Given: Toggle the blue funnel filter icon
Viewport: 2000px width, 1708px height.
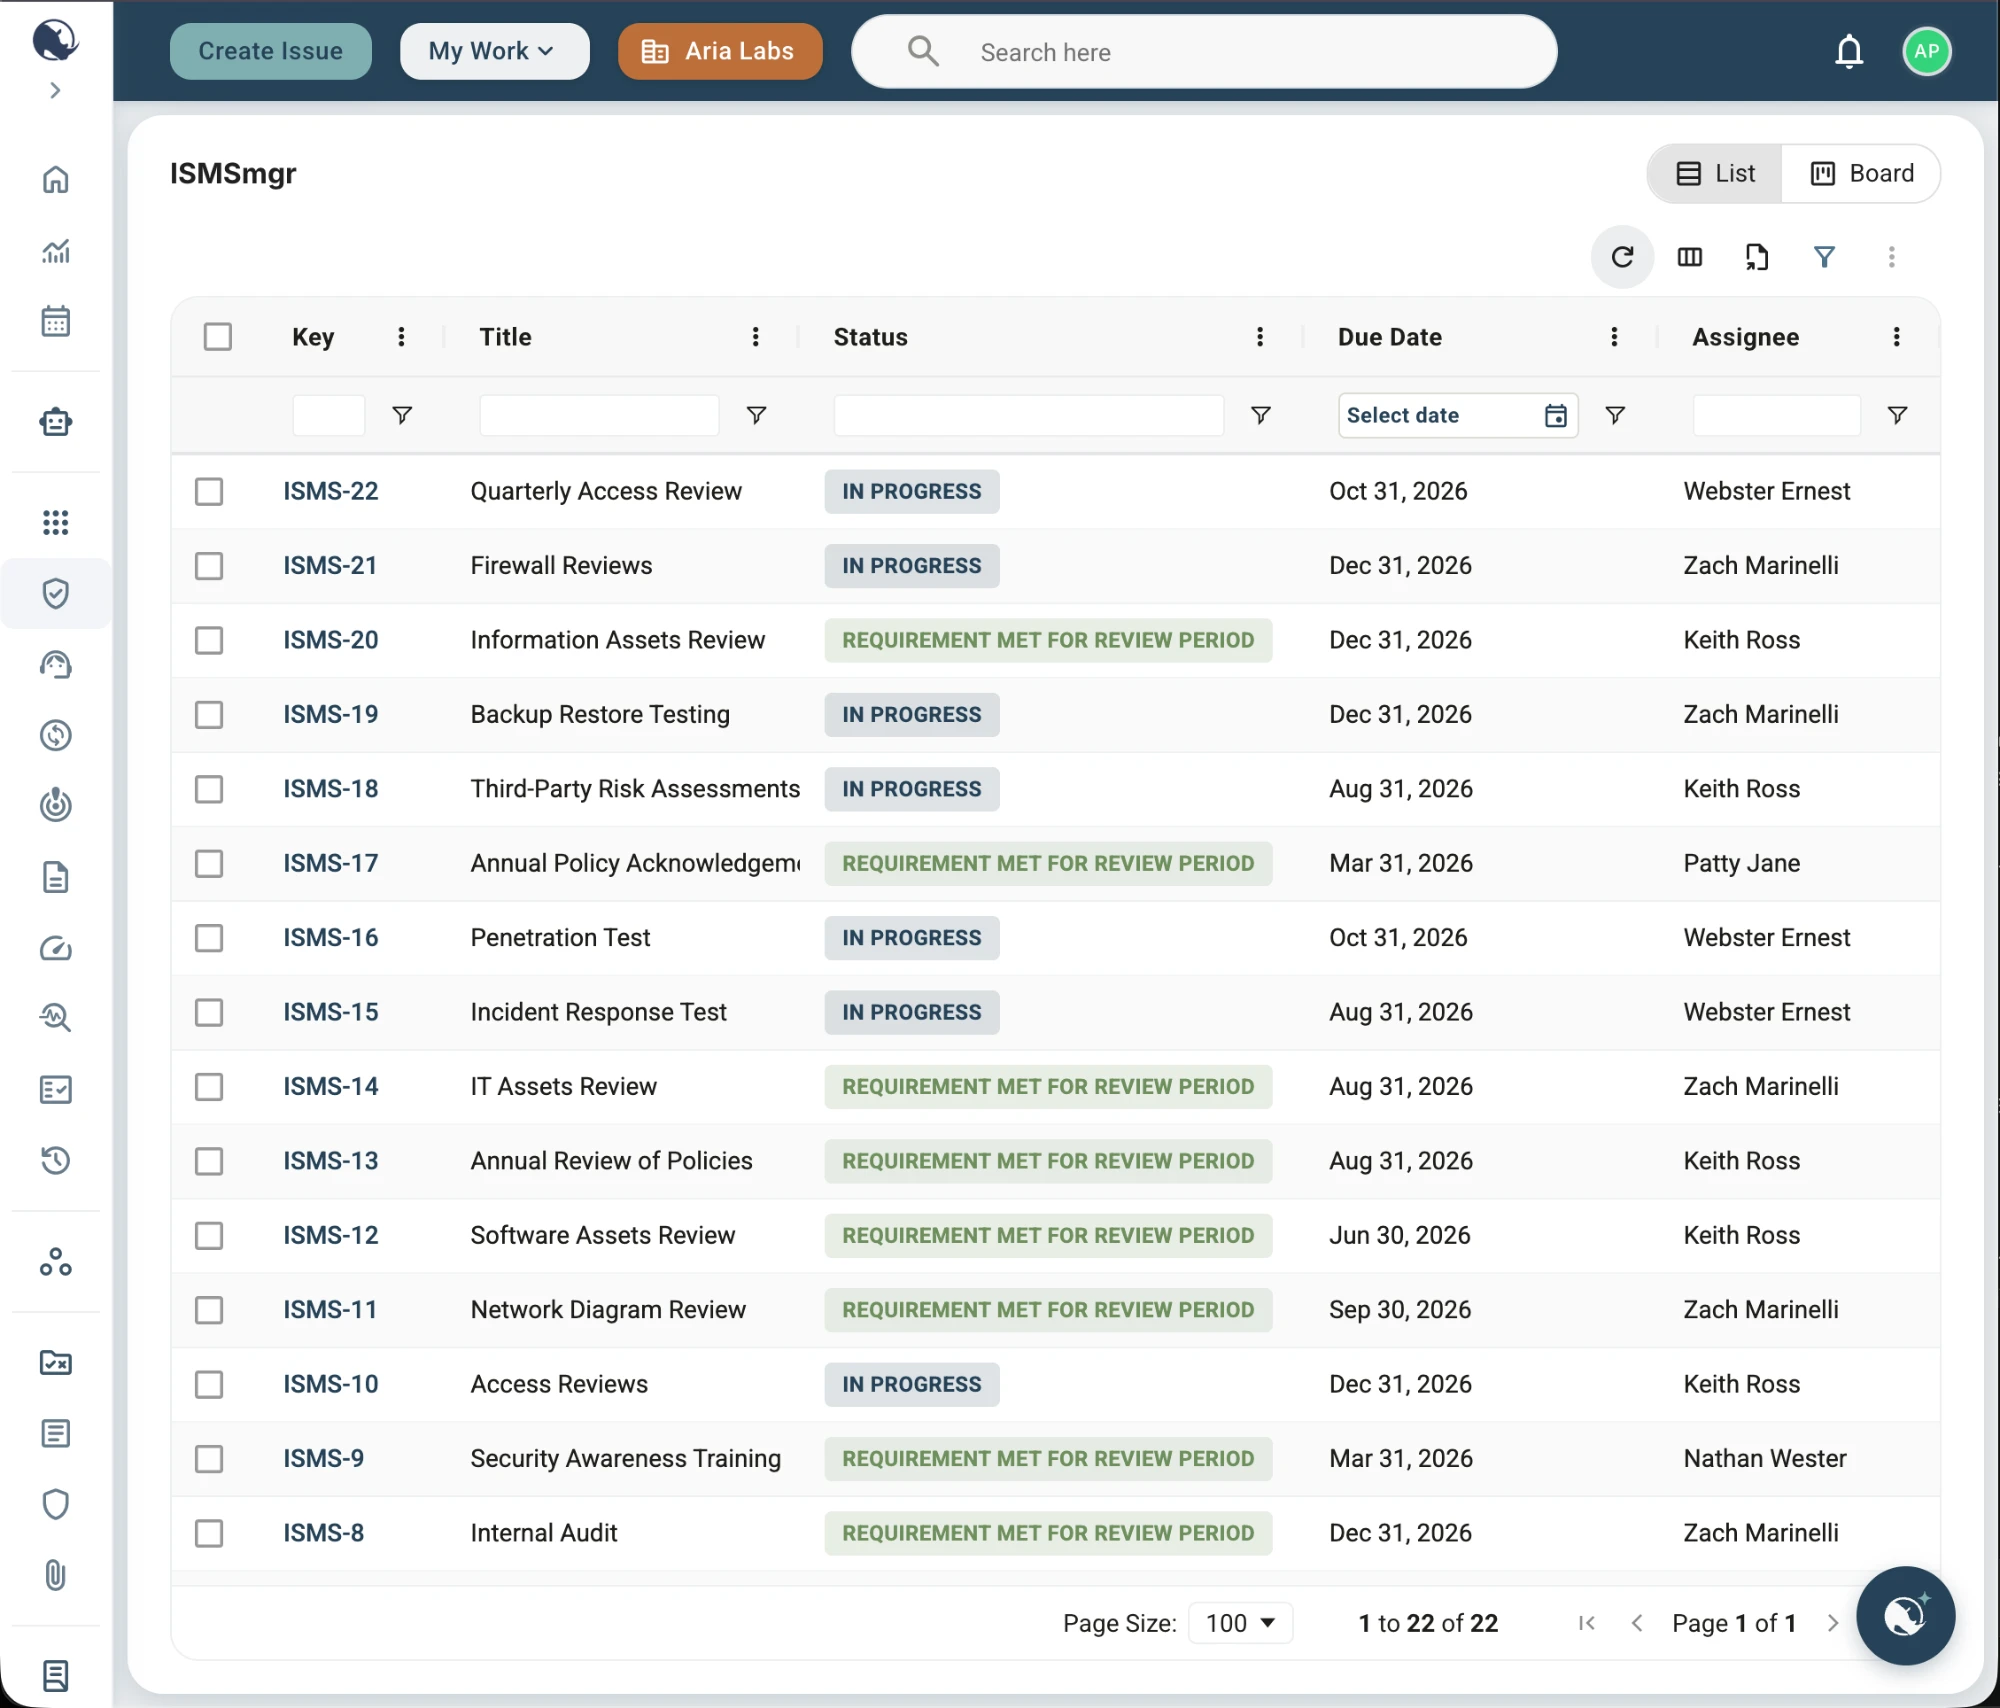Looking at the screenshot, I should (x=1824, y=257).
